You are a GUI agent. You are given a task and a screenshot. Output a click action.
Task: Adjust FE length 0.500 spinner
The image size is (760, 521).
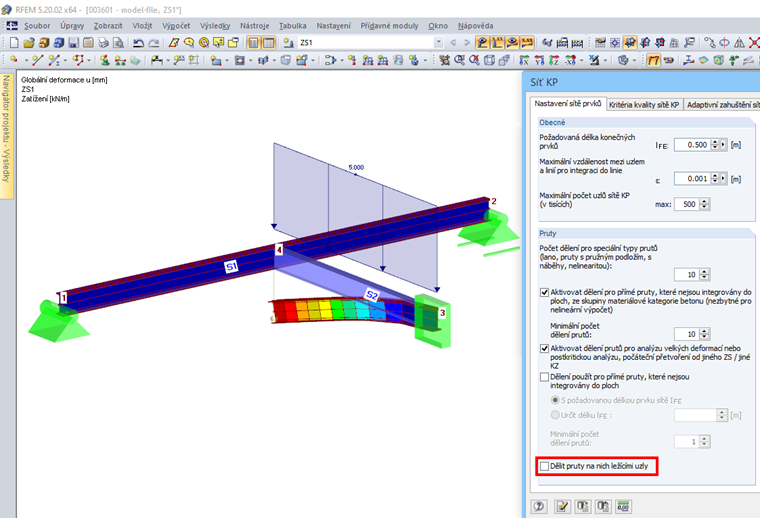pos(715,144)
